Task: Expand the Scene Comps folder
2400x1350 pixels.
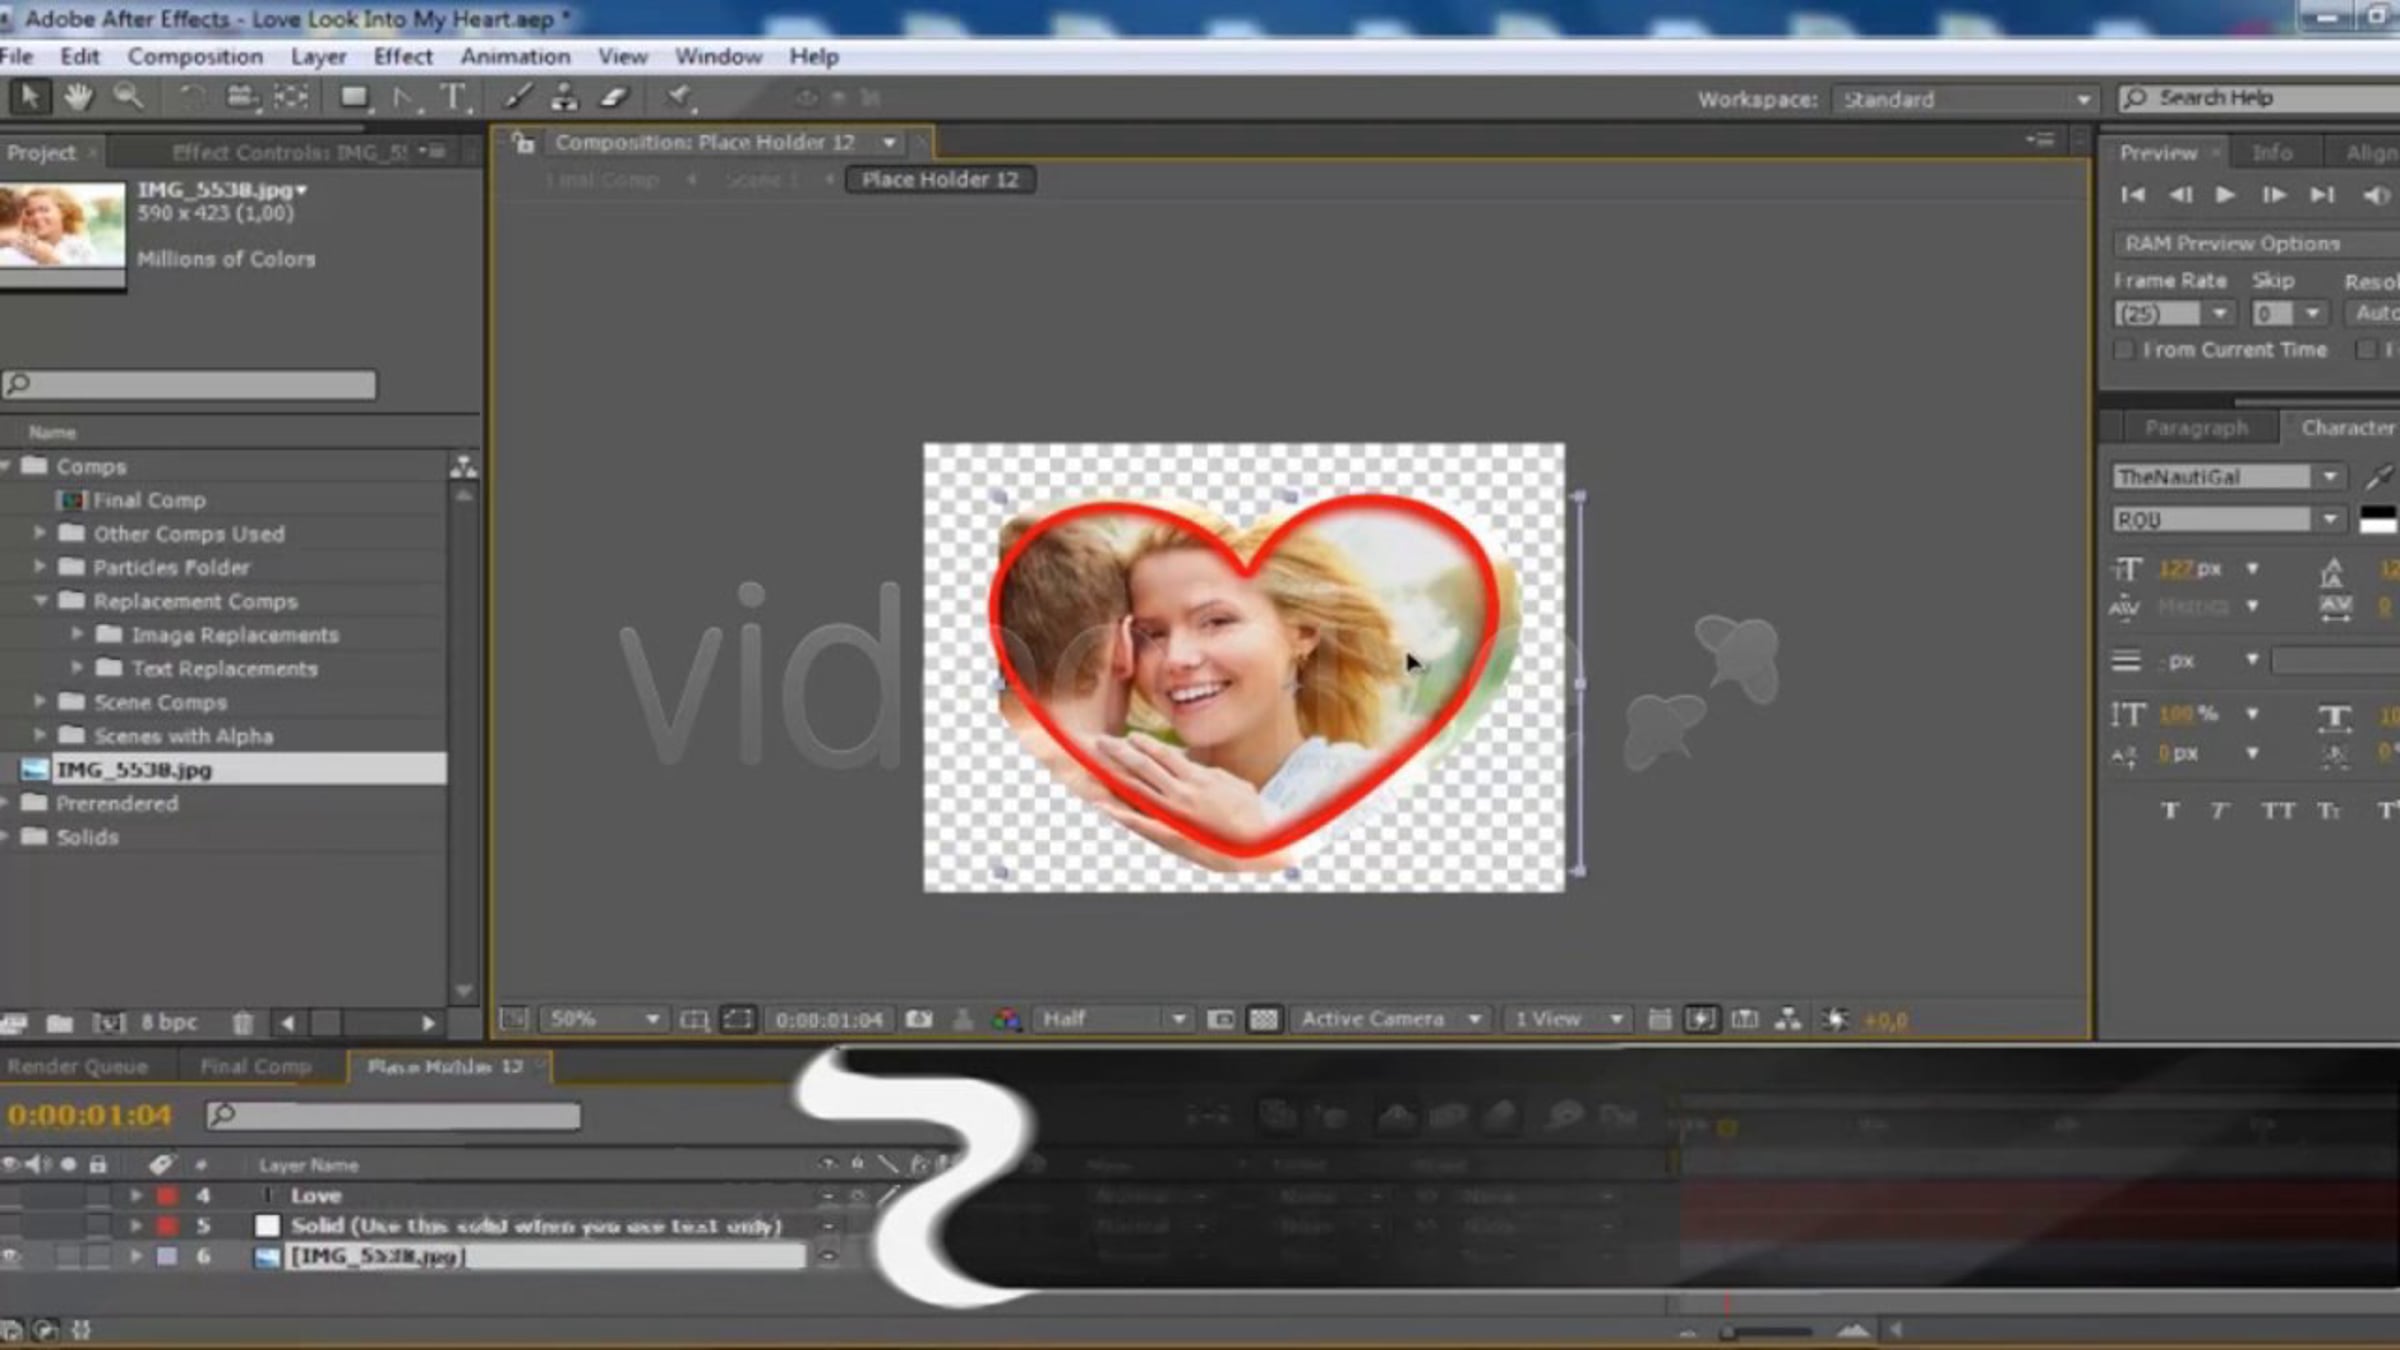Action: [x=40, y=702]
